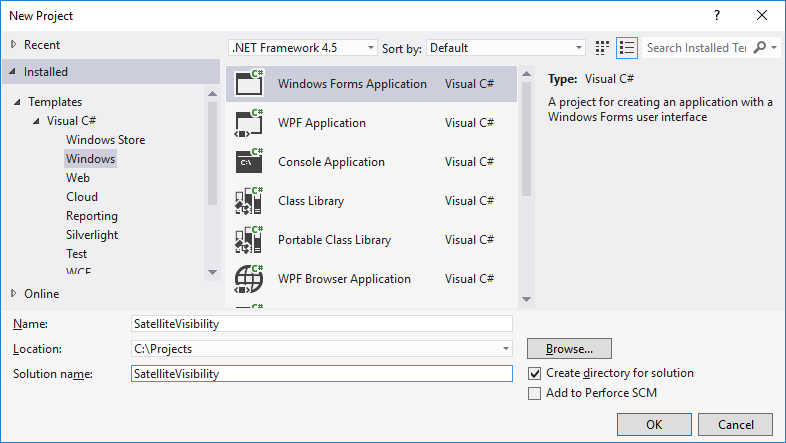This screenshot has height=443, width=786.
Task: Open the .NET Framework version dropdown
Action: (303, 47)
